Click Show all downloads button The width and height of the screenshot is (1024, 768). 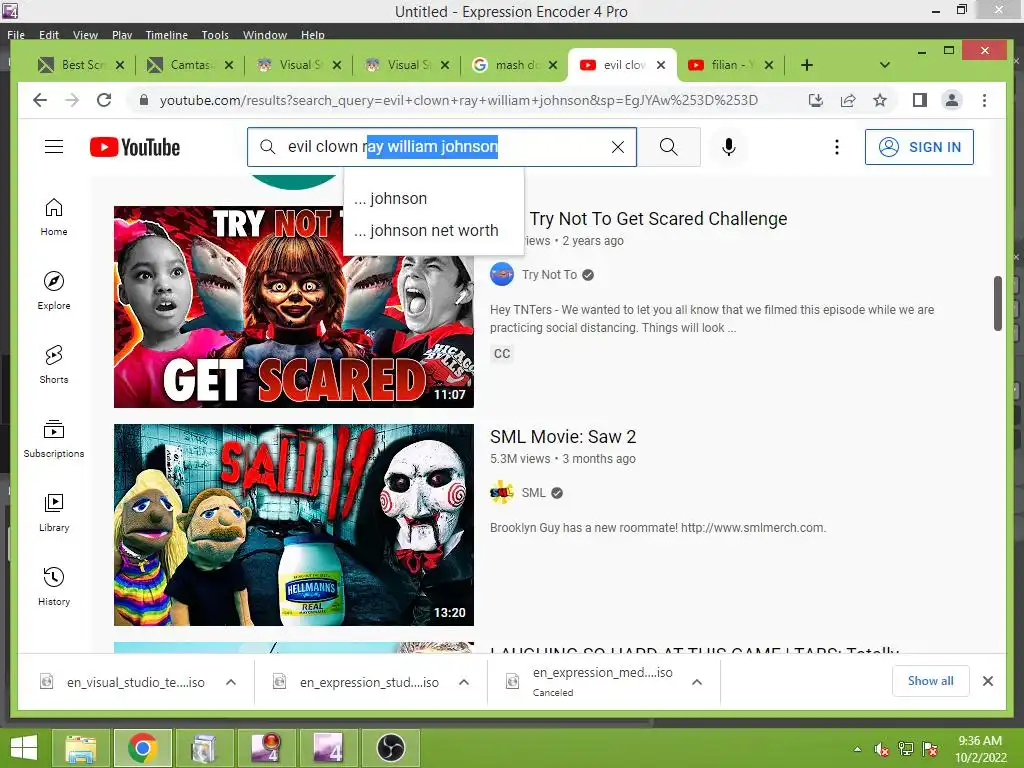pos(931,681)
